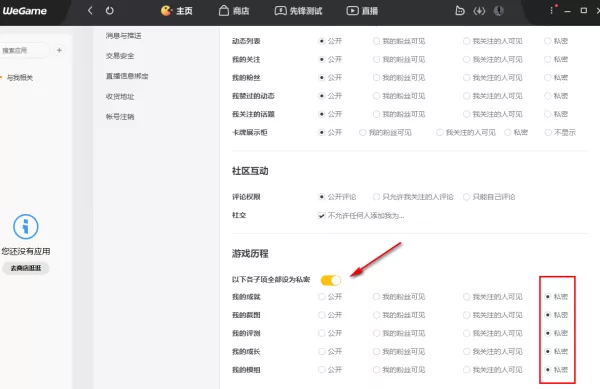Click the 您还没有应用 text

click(26, 251)
